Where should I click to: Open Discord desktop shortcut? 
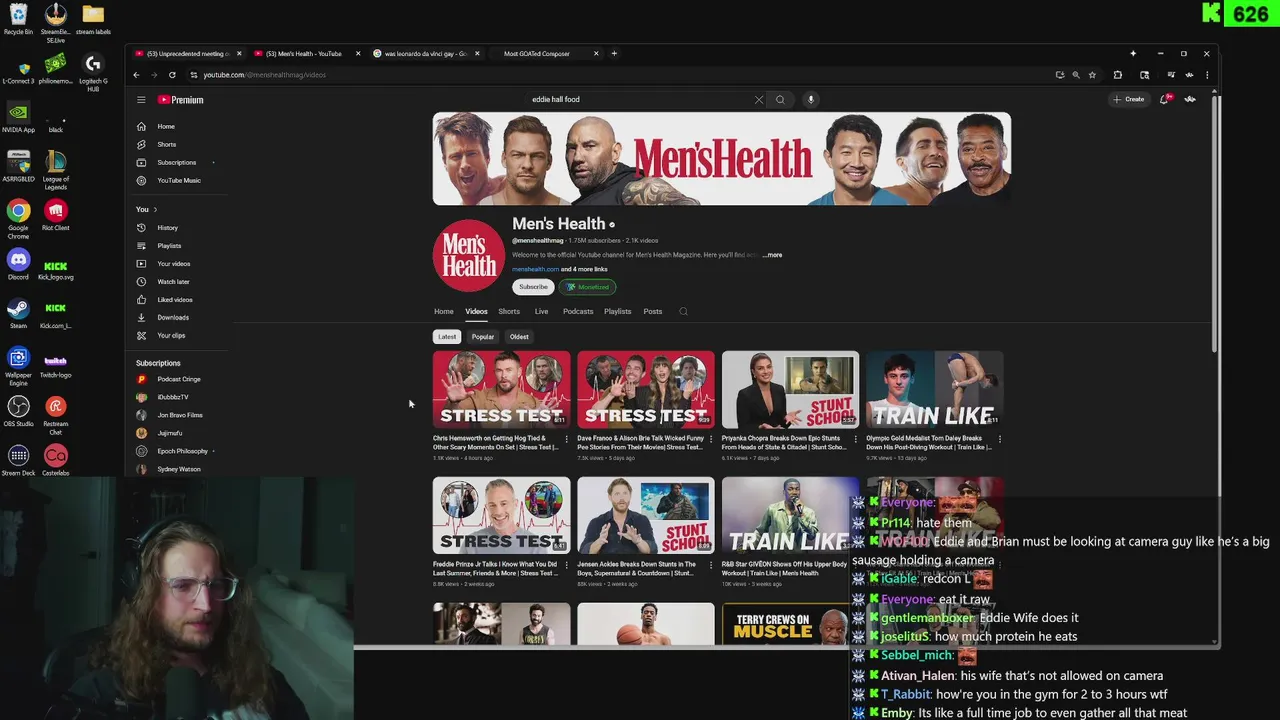pyautogui.click(x=18, y=264)
